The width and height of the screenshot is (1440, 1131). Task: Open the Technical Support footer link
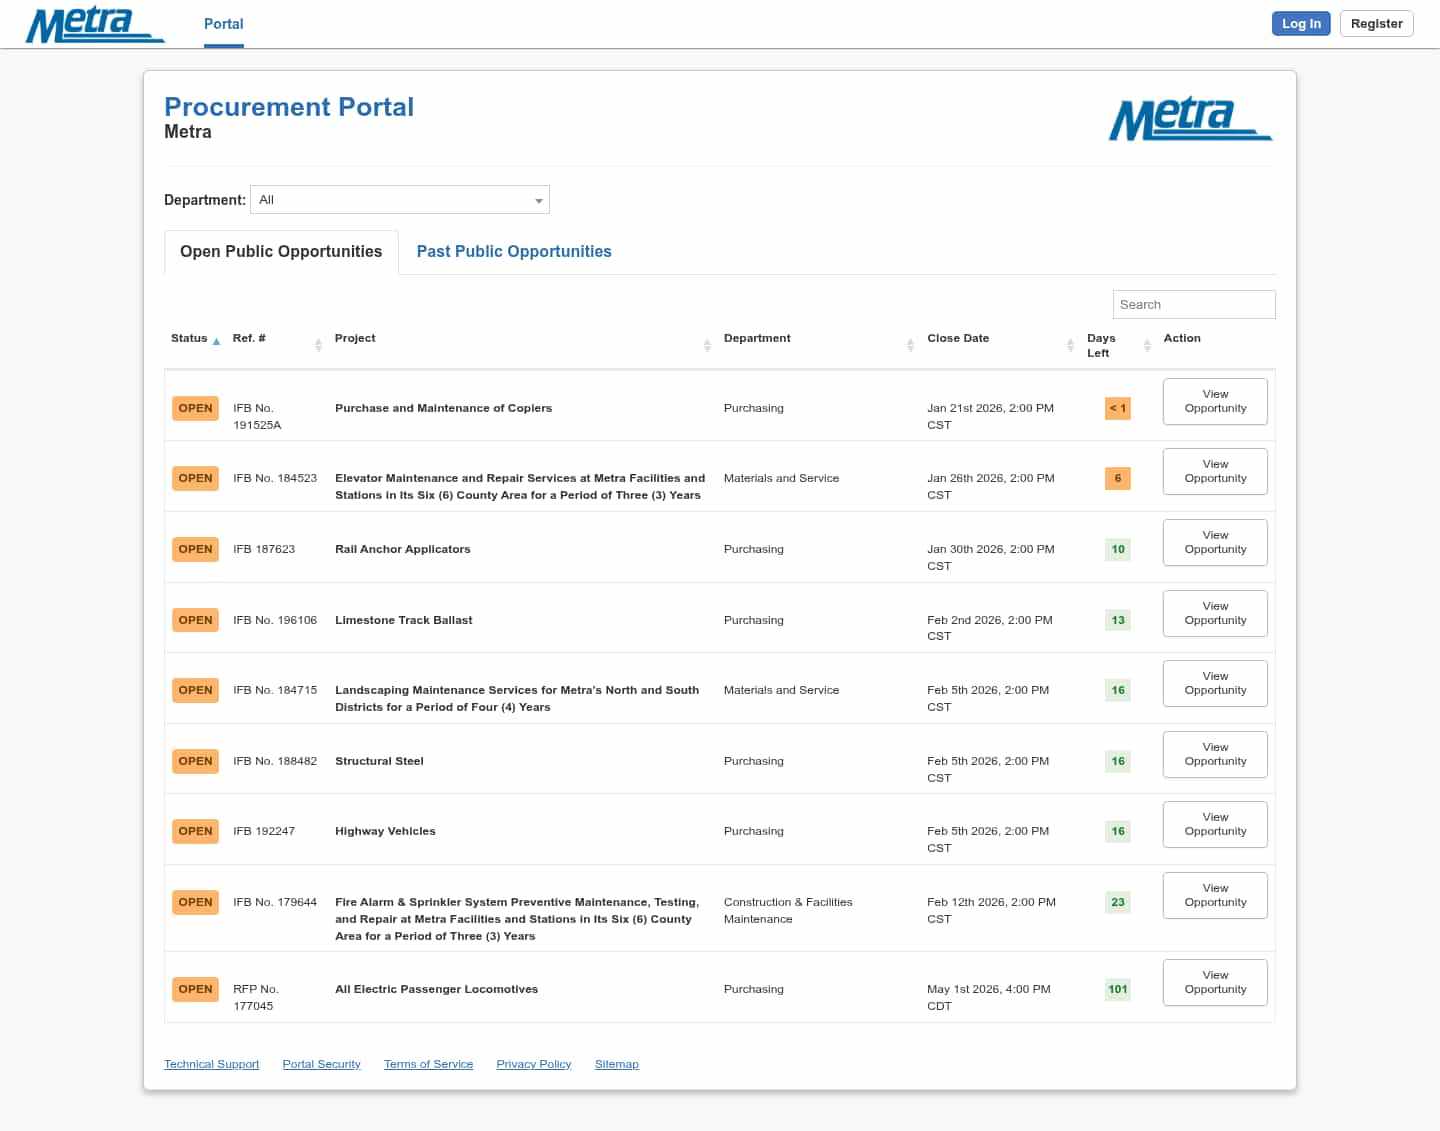211,1064
